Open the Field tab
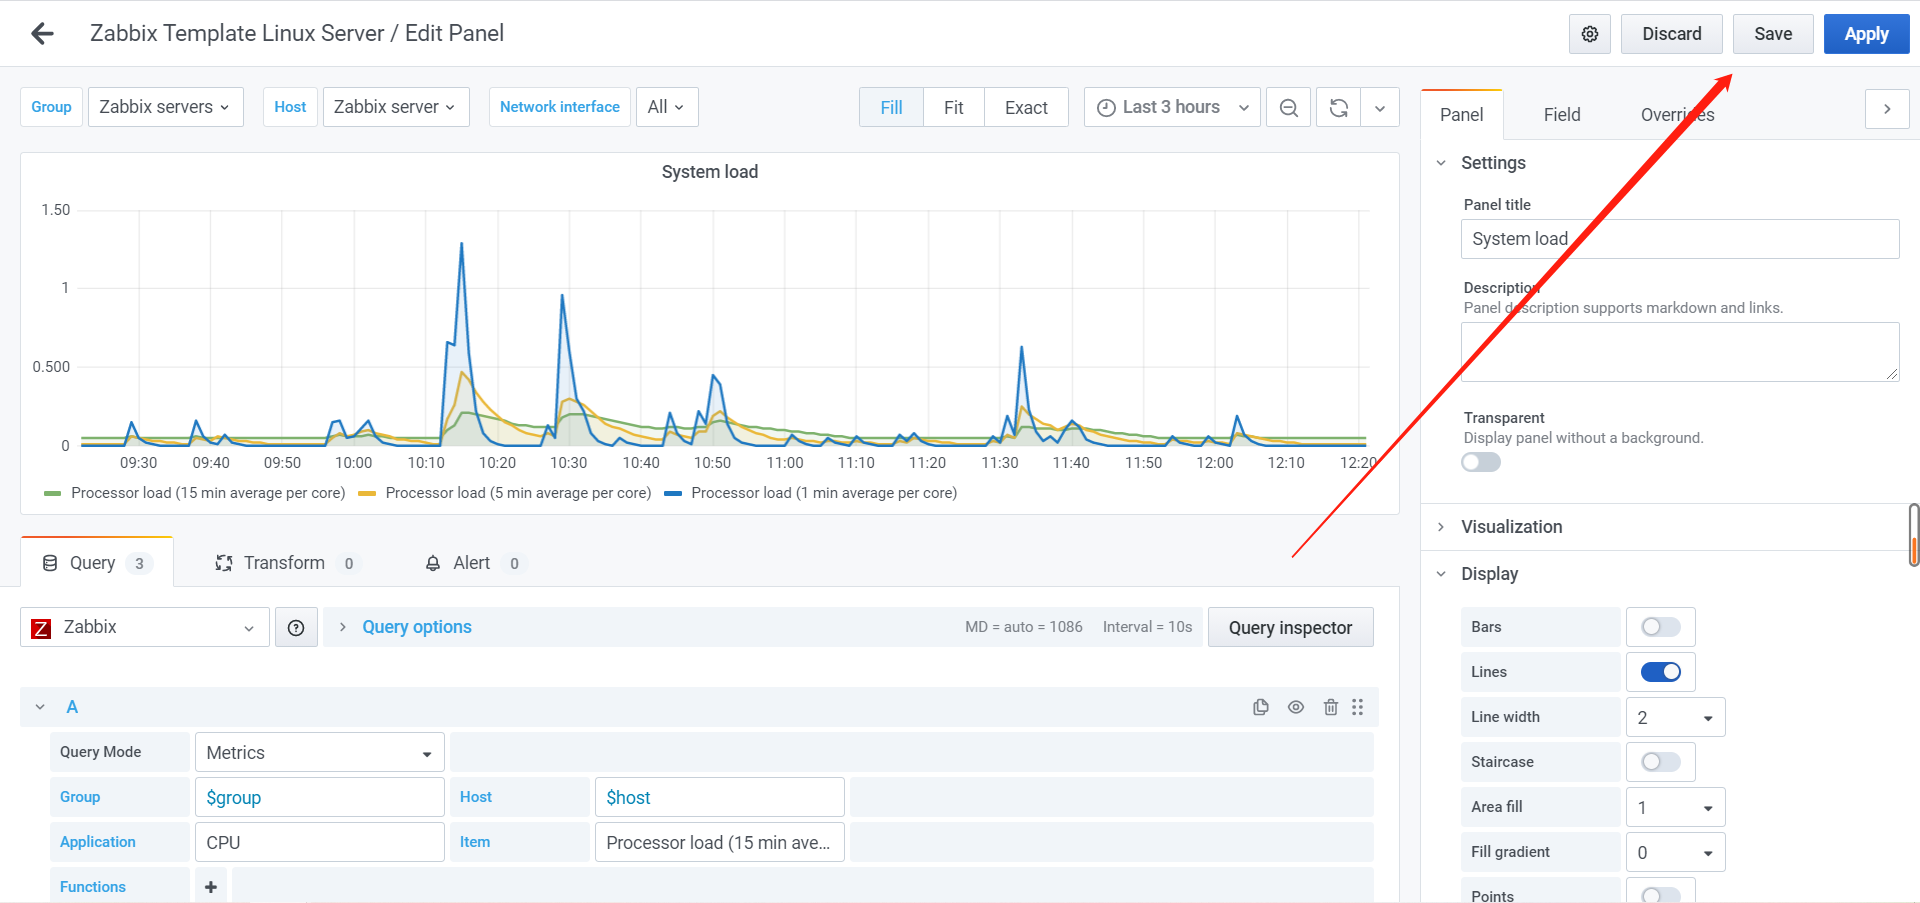This screenshot has width=1920, height=903. click(1561, 115)
